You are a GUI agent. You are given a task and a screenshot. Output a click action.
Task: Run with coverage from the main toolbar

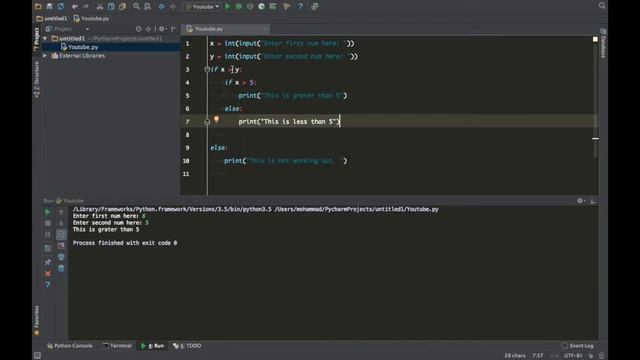coord(250,6)
